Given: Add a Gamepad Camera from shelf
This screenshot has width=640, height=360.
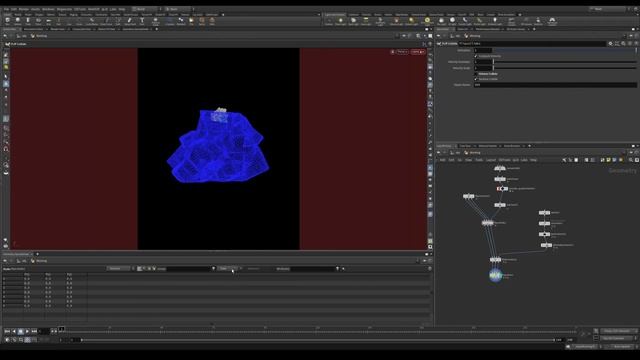Looking at the screenshot, I should coord(552,21).
